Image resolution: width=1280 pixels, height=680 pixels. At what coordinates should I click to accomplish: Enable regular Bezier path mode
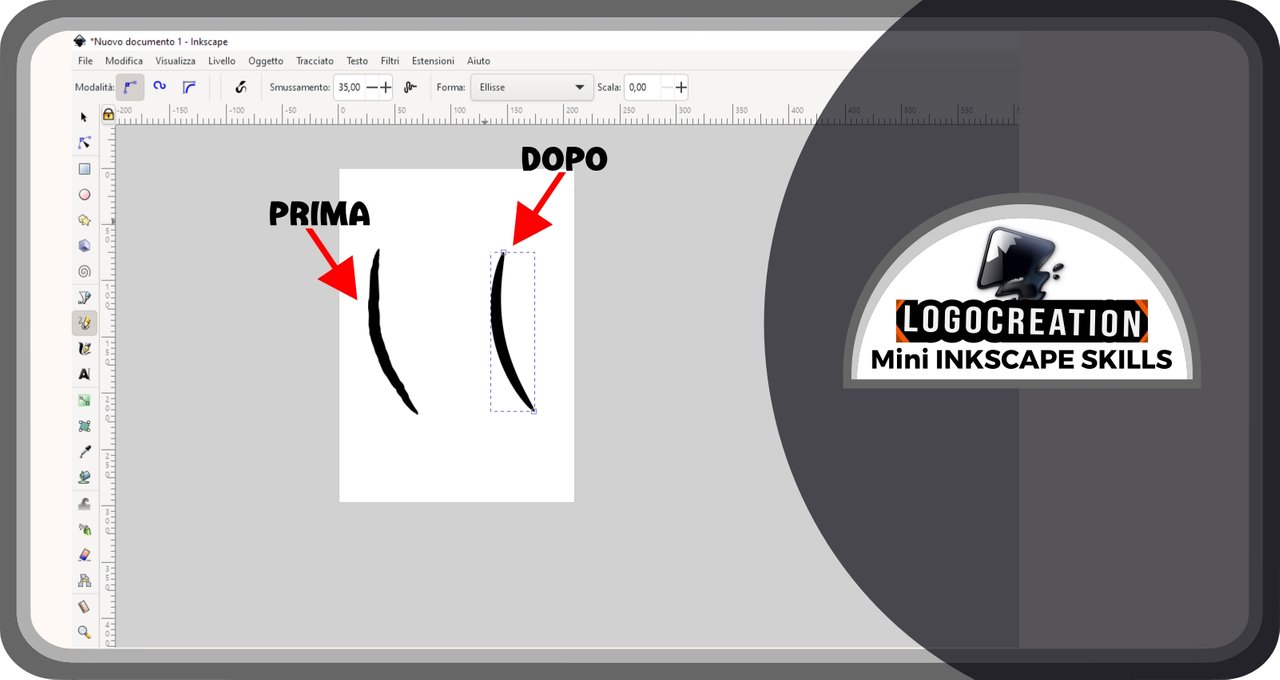coord(131,87)
